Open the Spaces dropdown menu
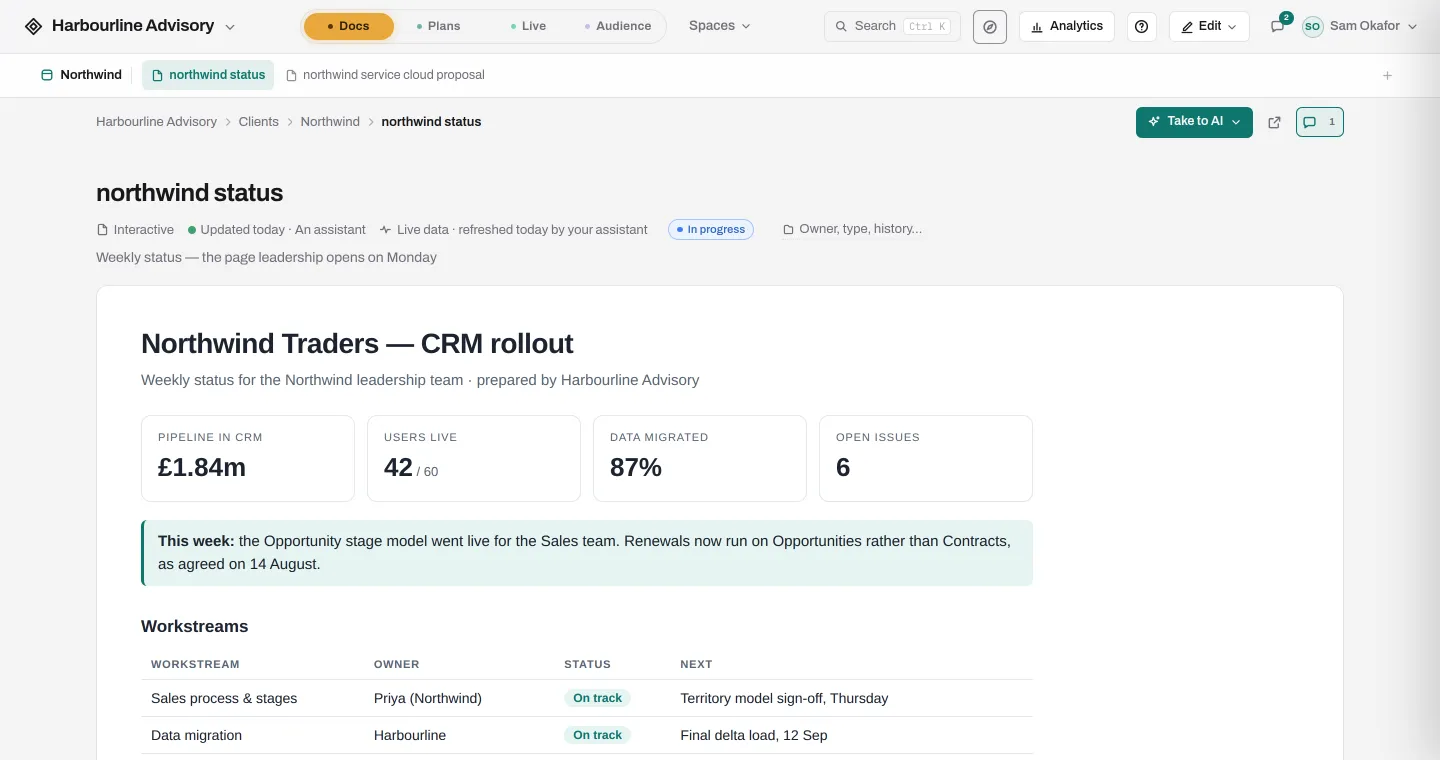This screenshot has height=760, width=1440. (x=719, y=26)
